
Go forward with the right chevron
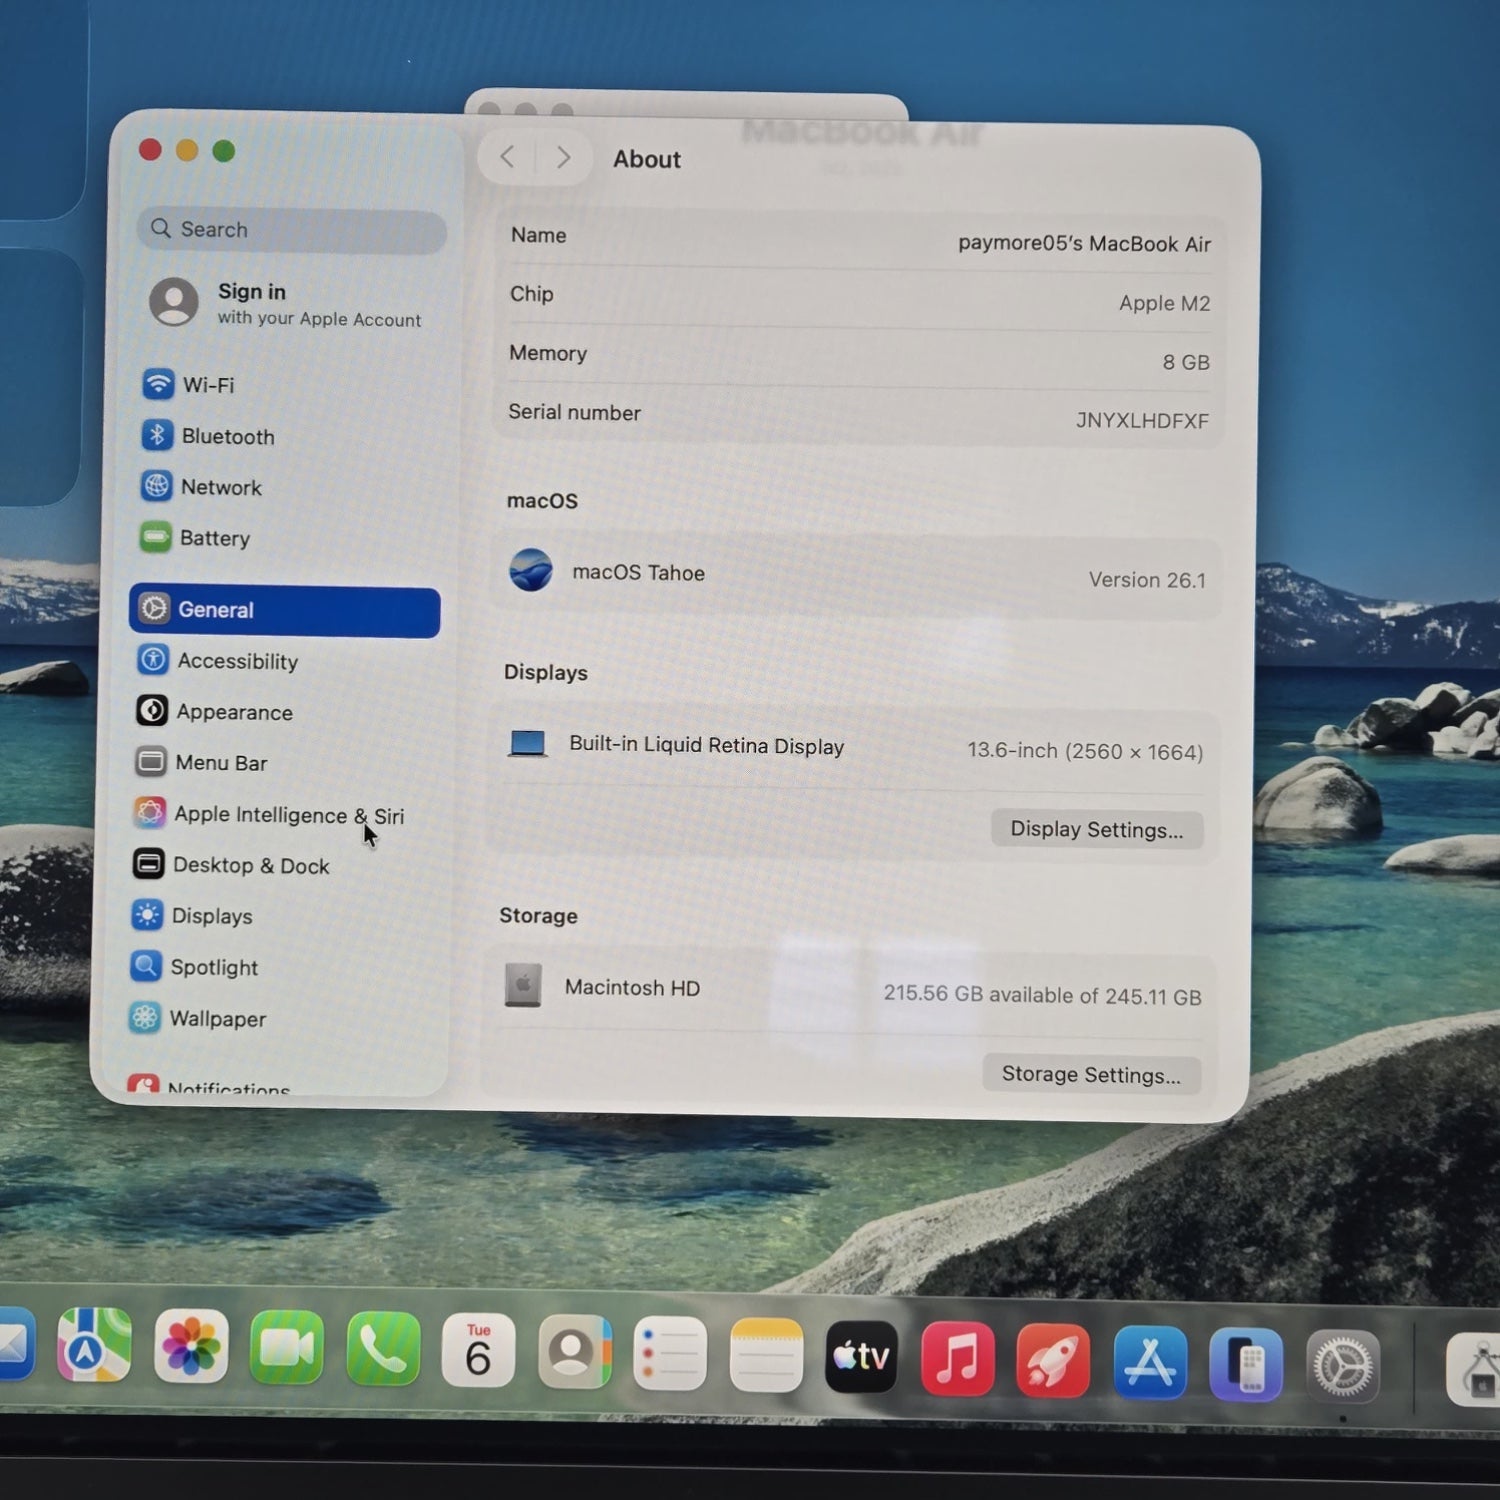click(x=563, y=157)
